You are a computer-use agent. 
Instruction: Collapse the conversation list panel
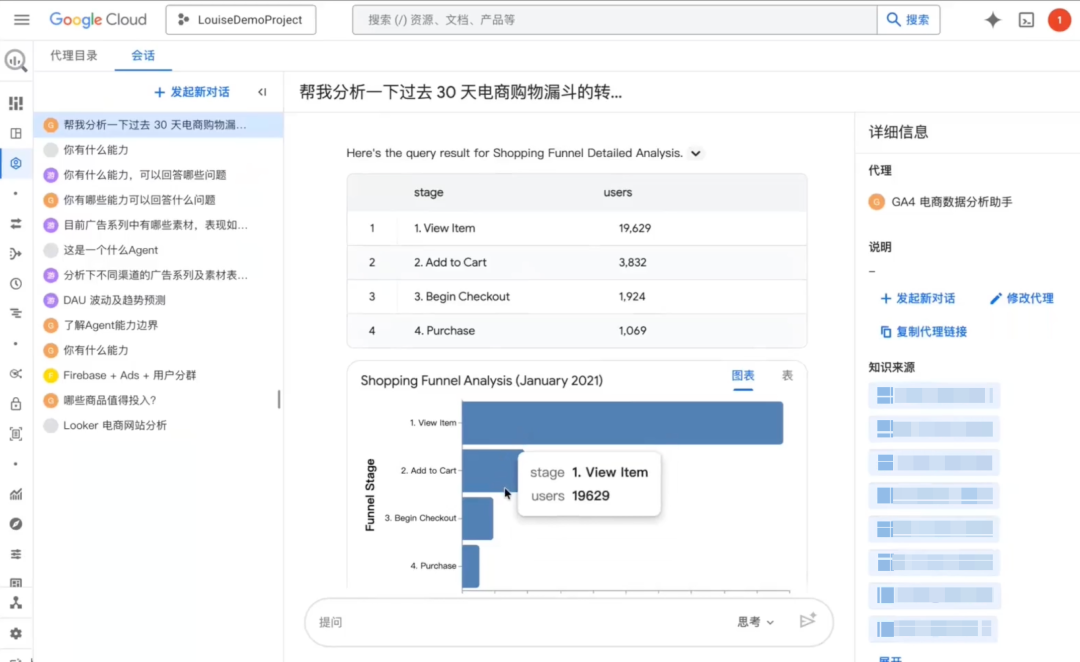click(262, 92)
